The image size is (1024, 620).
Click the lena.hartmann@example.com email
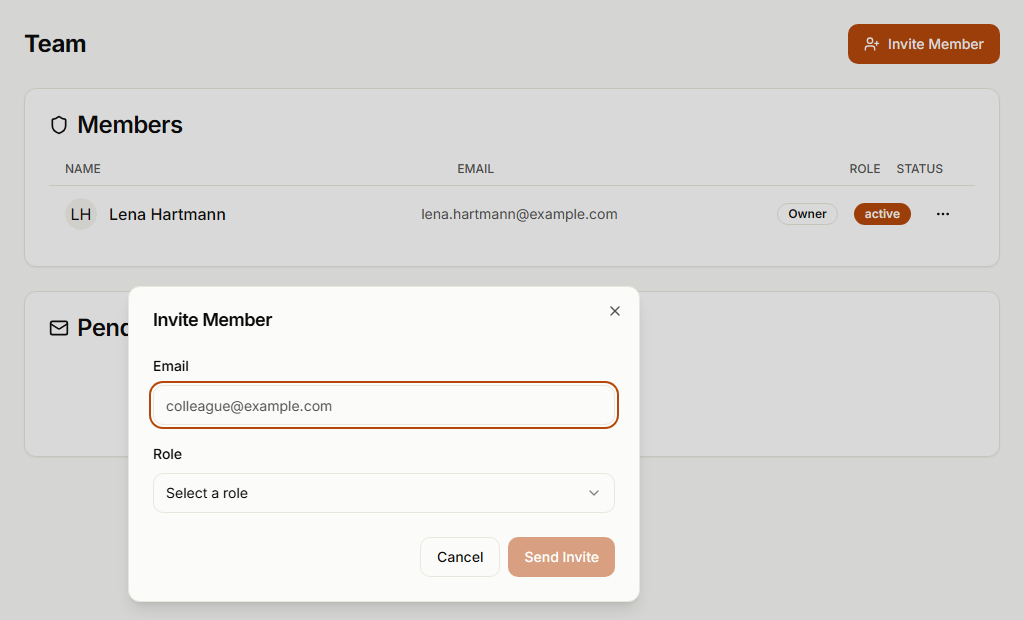(519, 214)
